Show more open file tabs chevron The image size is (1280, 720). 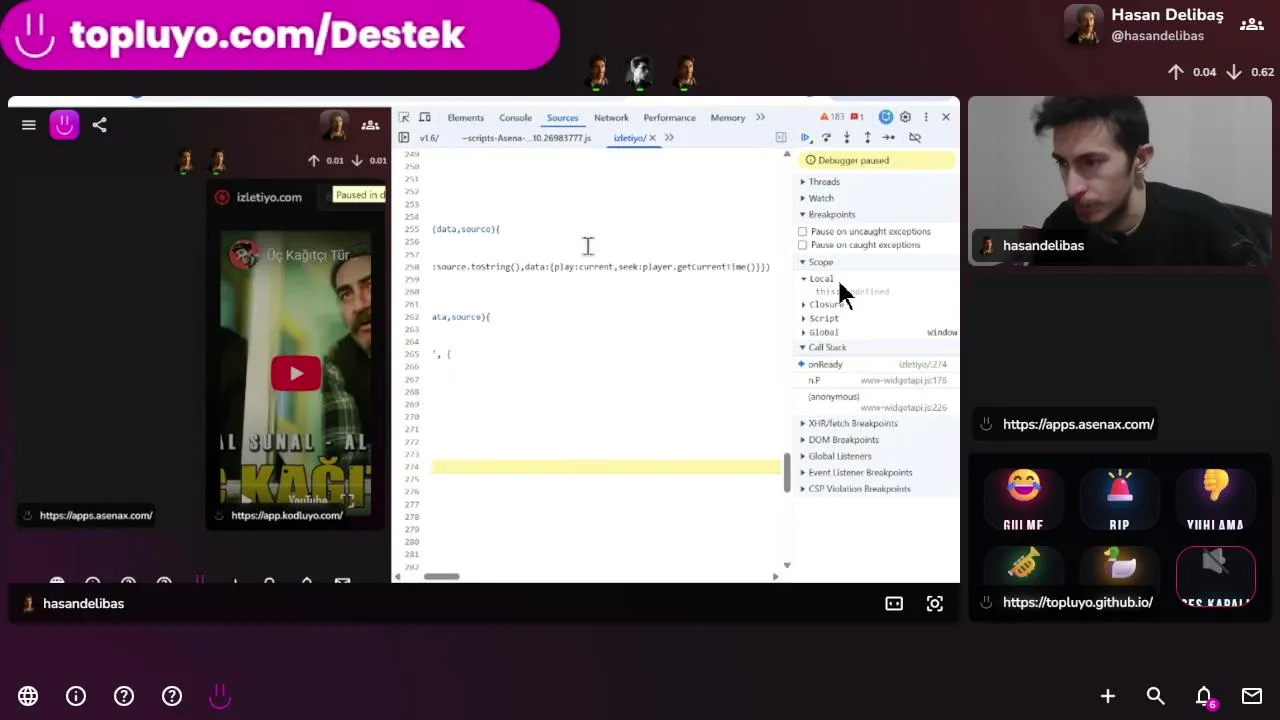coord(669,137)
